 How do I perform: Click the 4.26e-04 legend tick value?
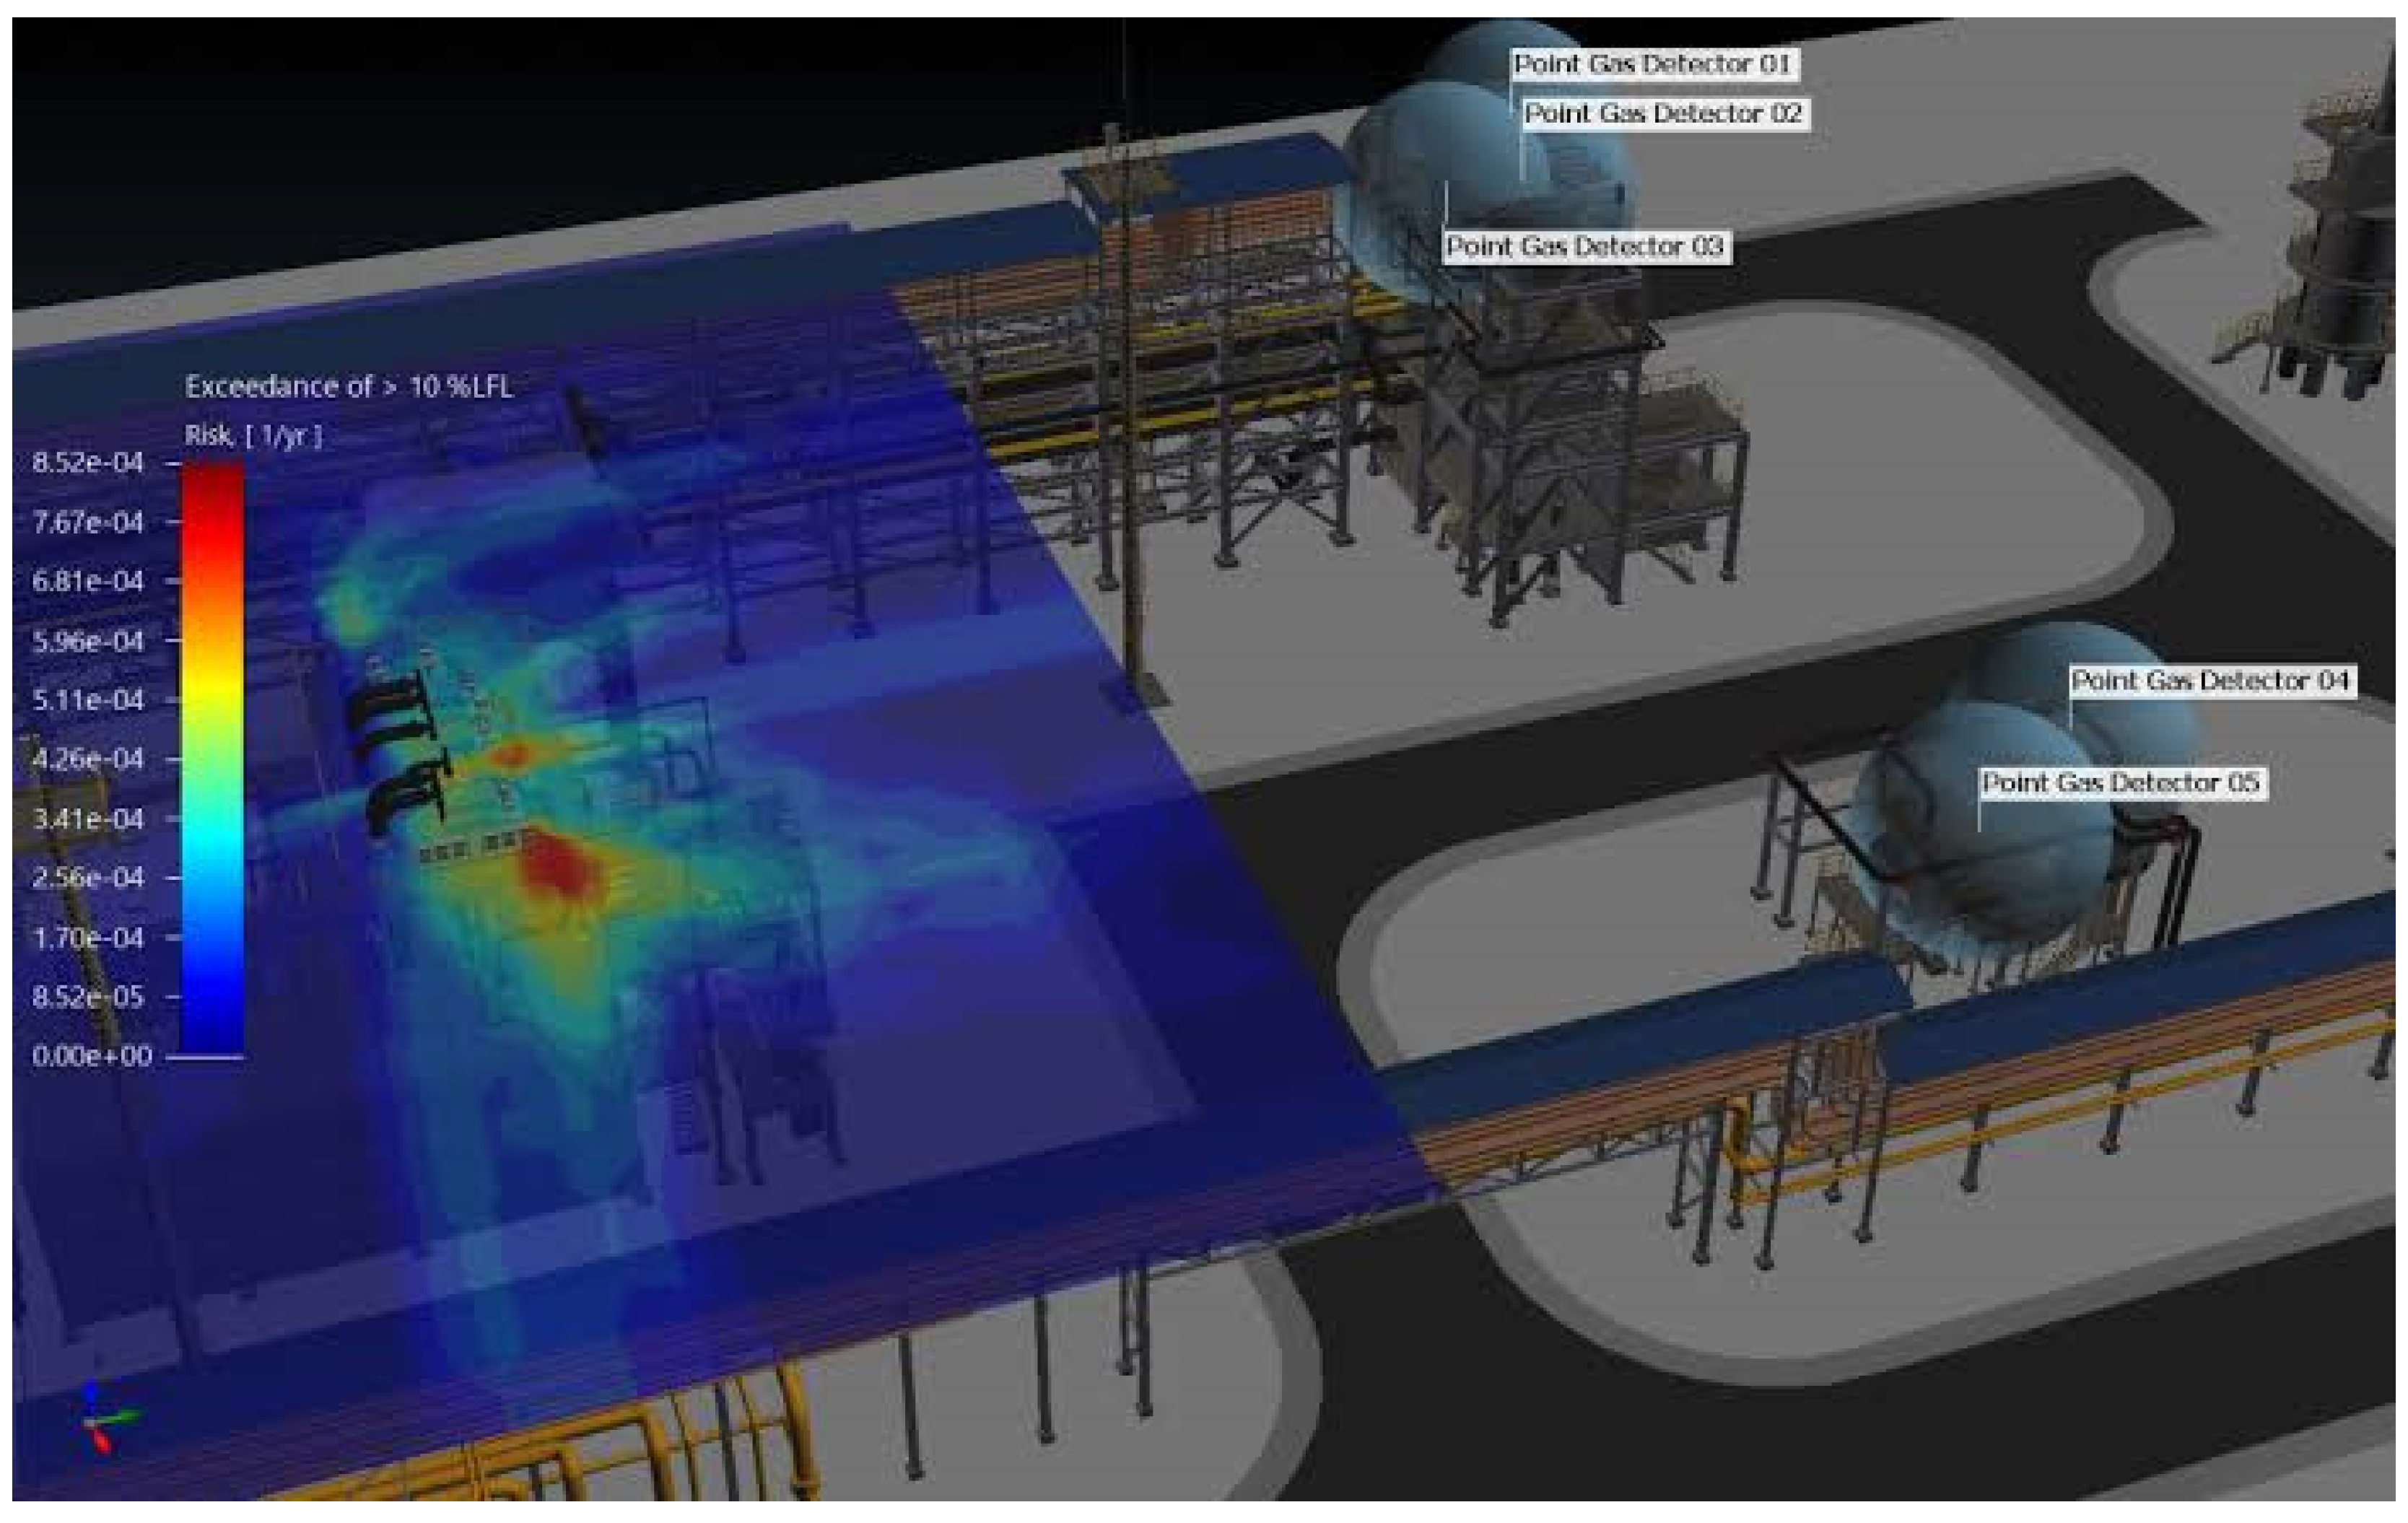click(88, 759)
